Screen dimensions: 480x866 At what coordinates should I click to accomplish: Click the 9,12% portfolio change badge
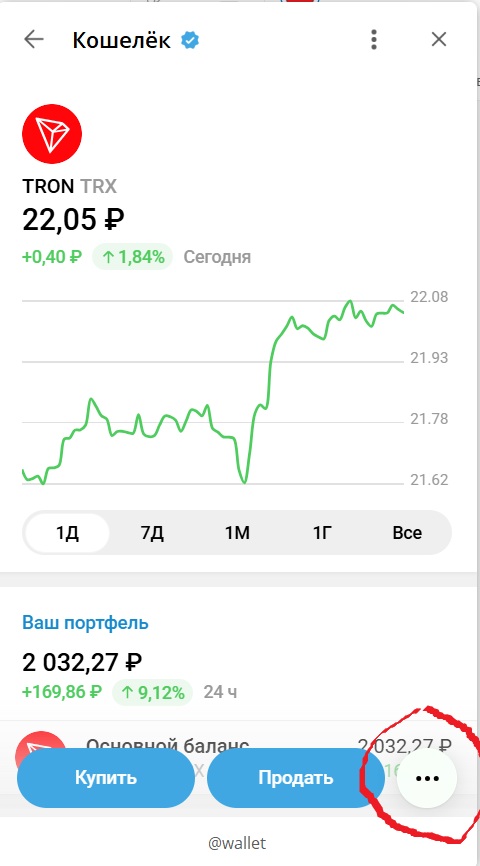152,692
